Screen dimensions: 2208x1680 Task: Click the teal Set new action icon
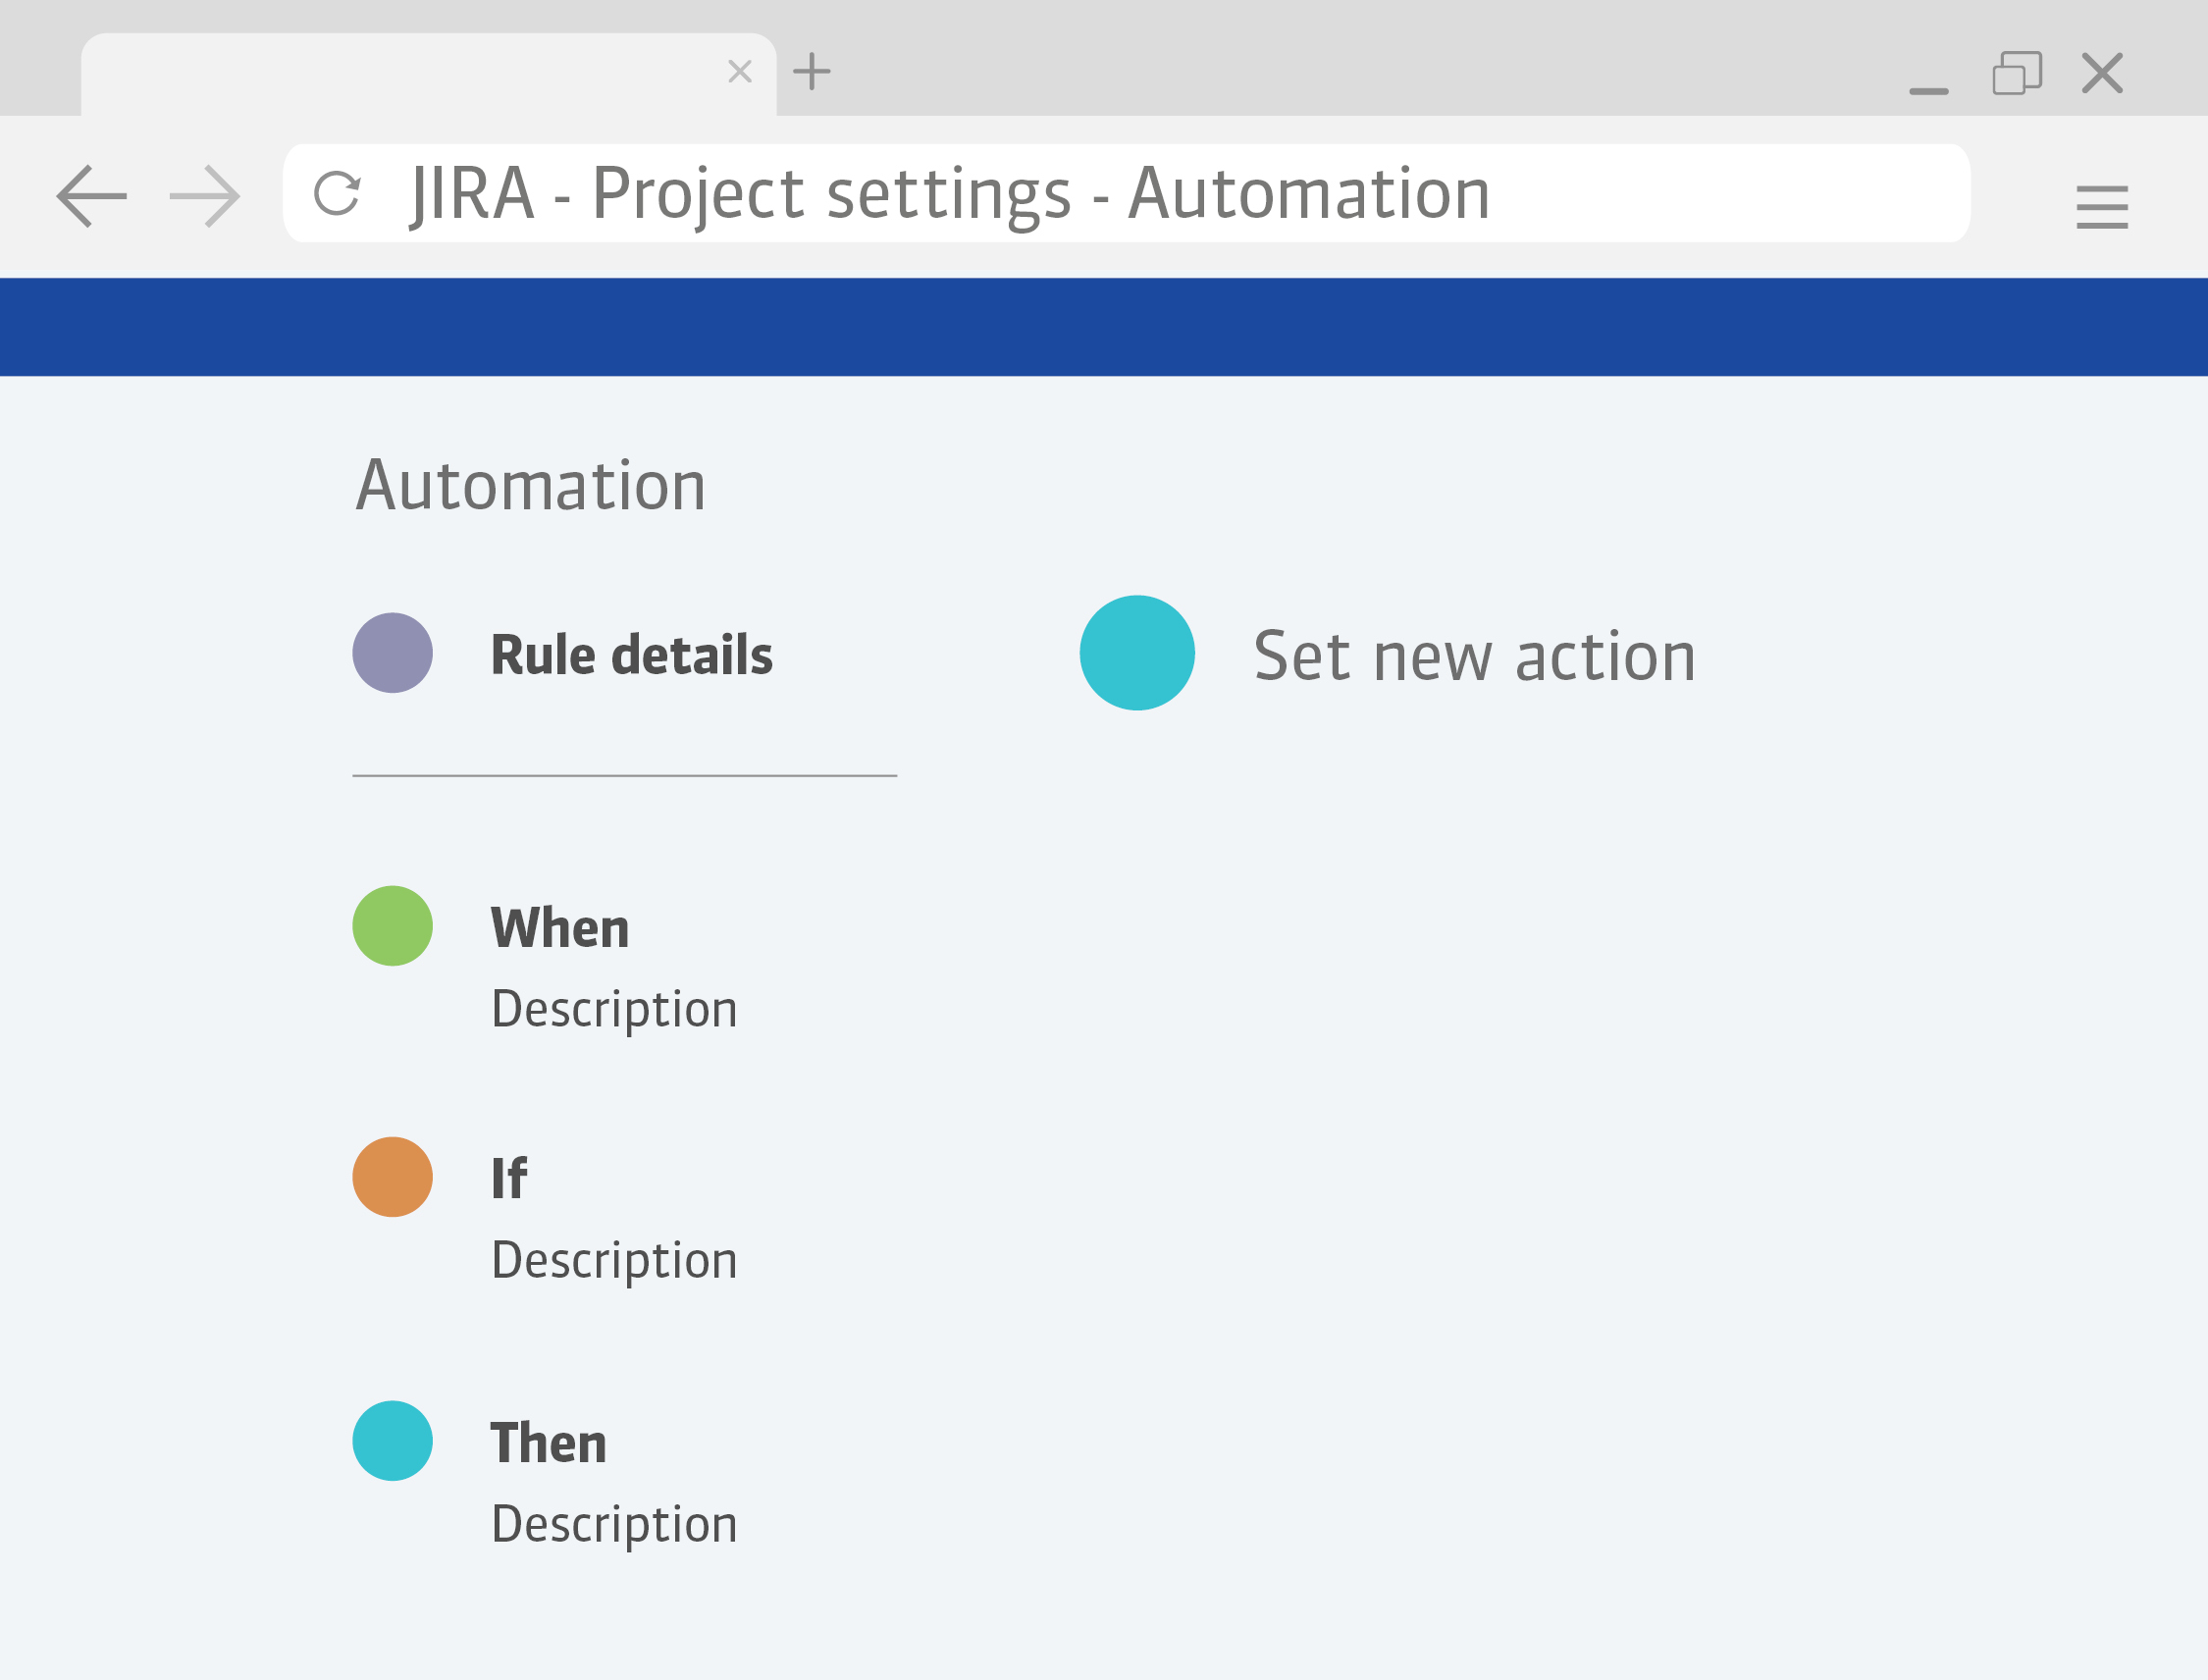tap(1136, 652)
